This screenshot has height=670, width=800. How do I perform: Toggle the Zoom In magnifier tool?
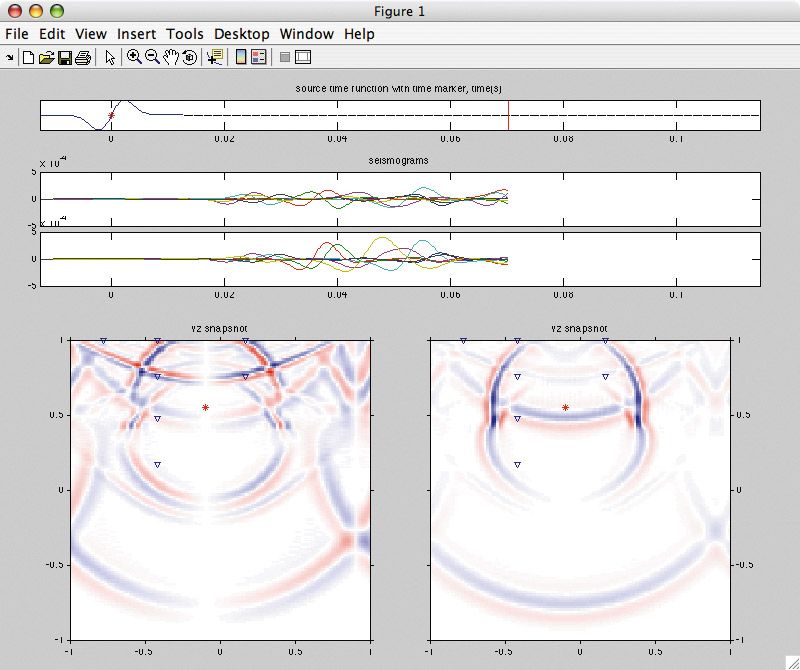(x=134, y=57)
